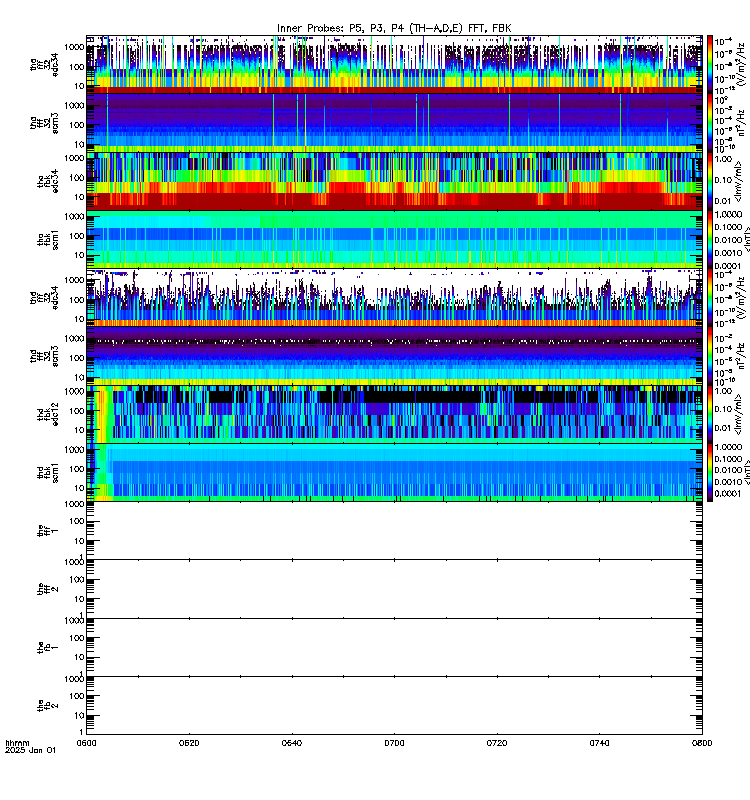Select the tha fbk scm1 spectrogram panel

coord(394,239)
